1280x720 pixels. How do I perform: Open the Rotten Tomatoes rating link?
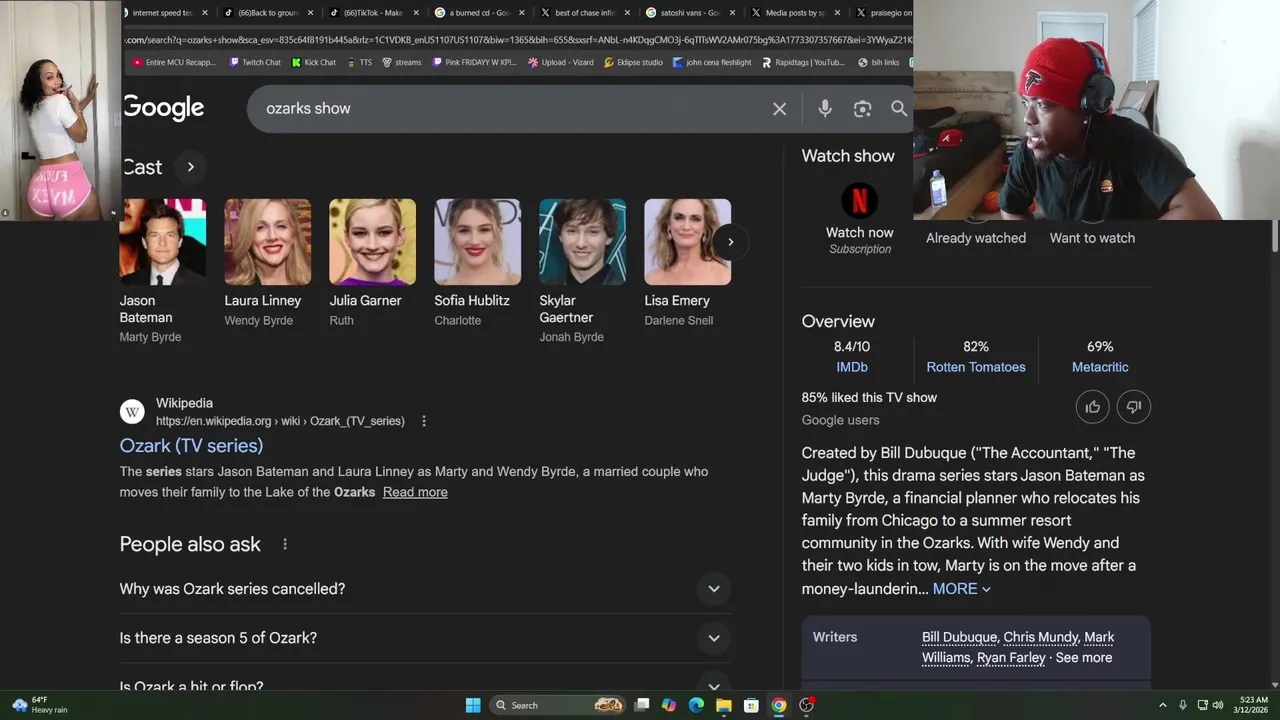[976, 367]
